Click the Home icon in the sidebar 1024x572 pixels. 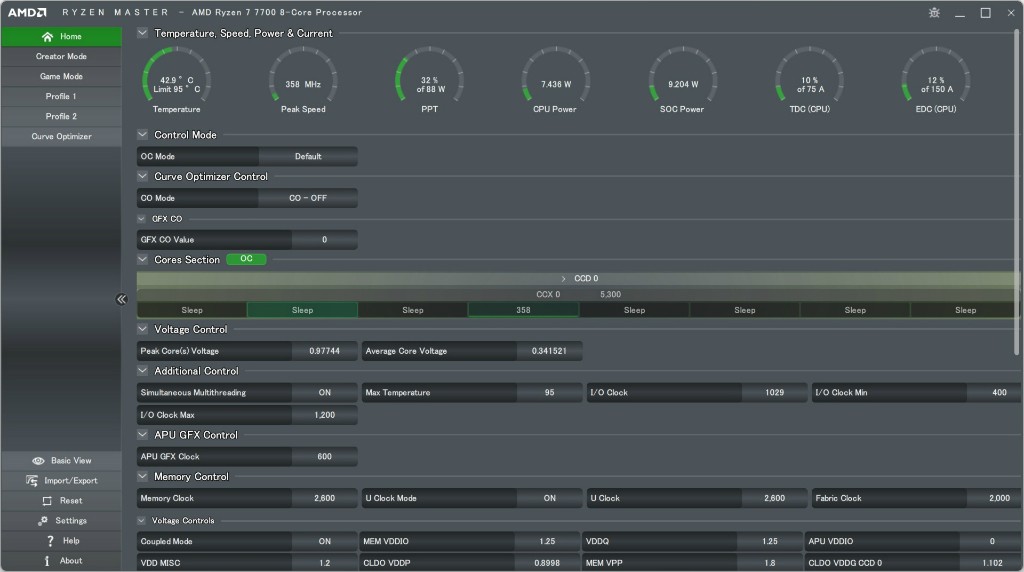click(47, 37)
